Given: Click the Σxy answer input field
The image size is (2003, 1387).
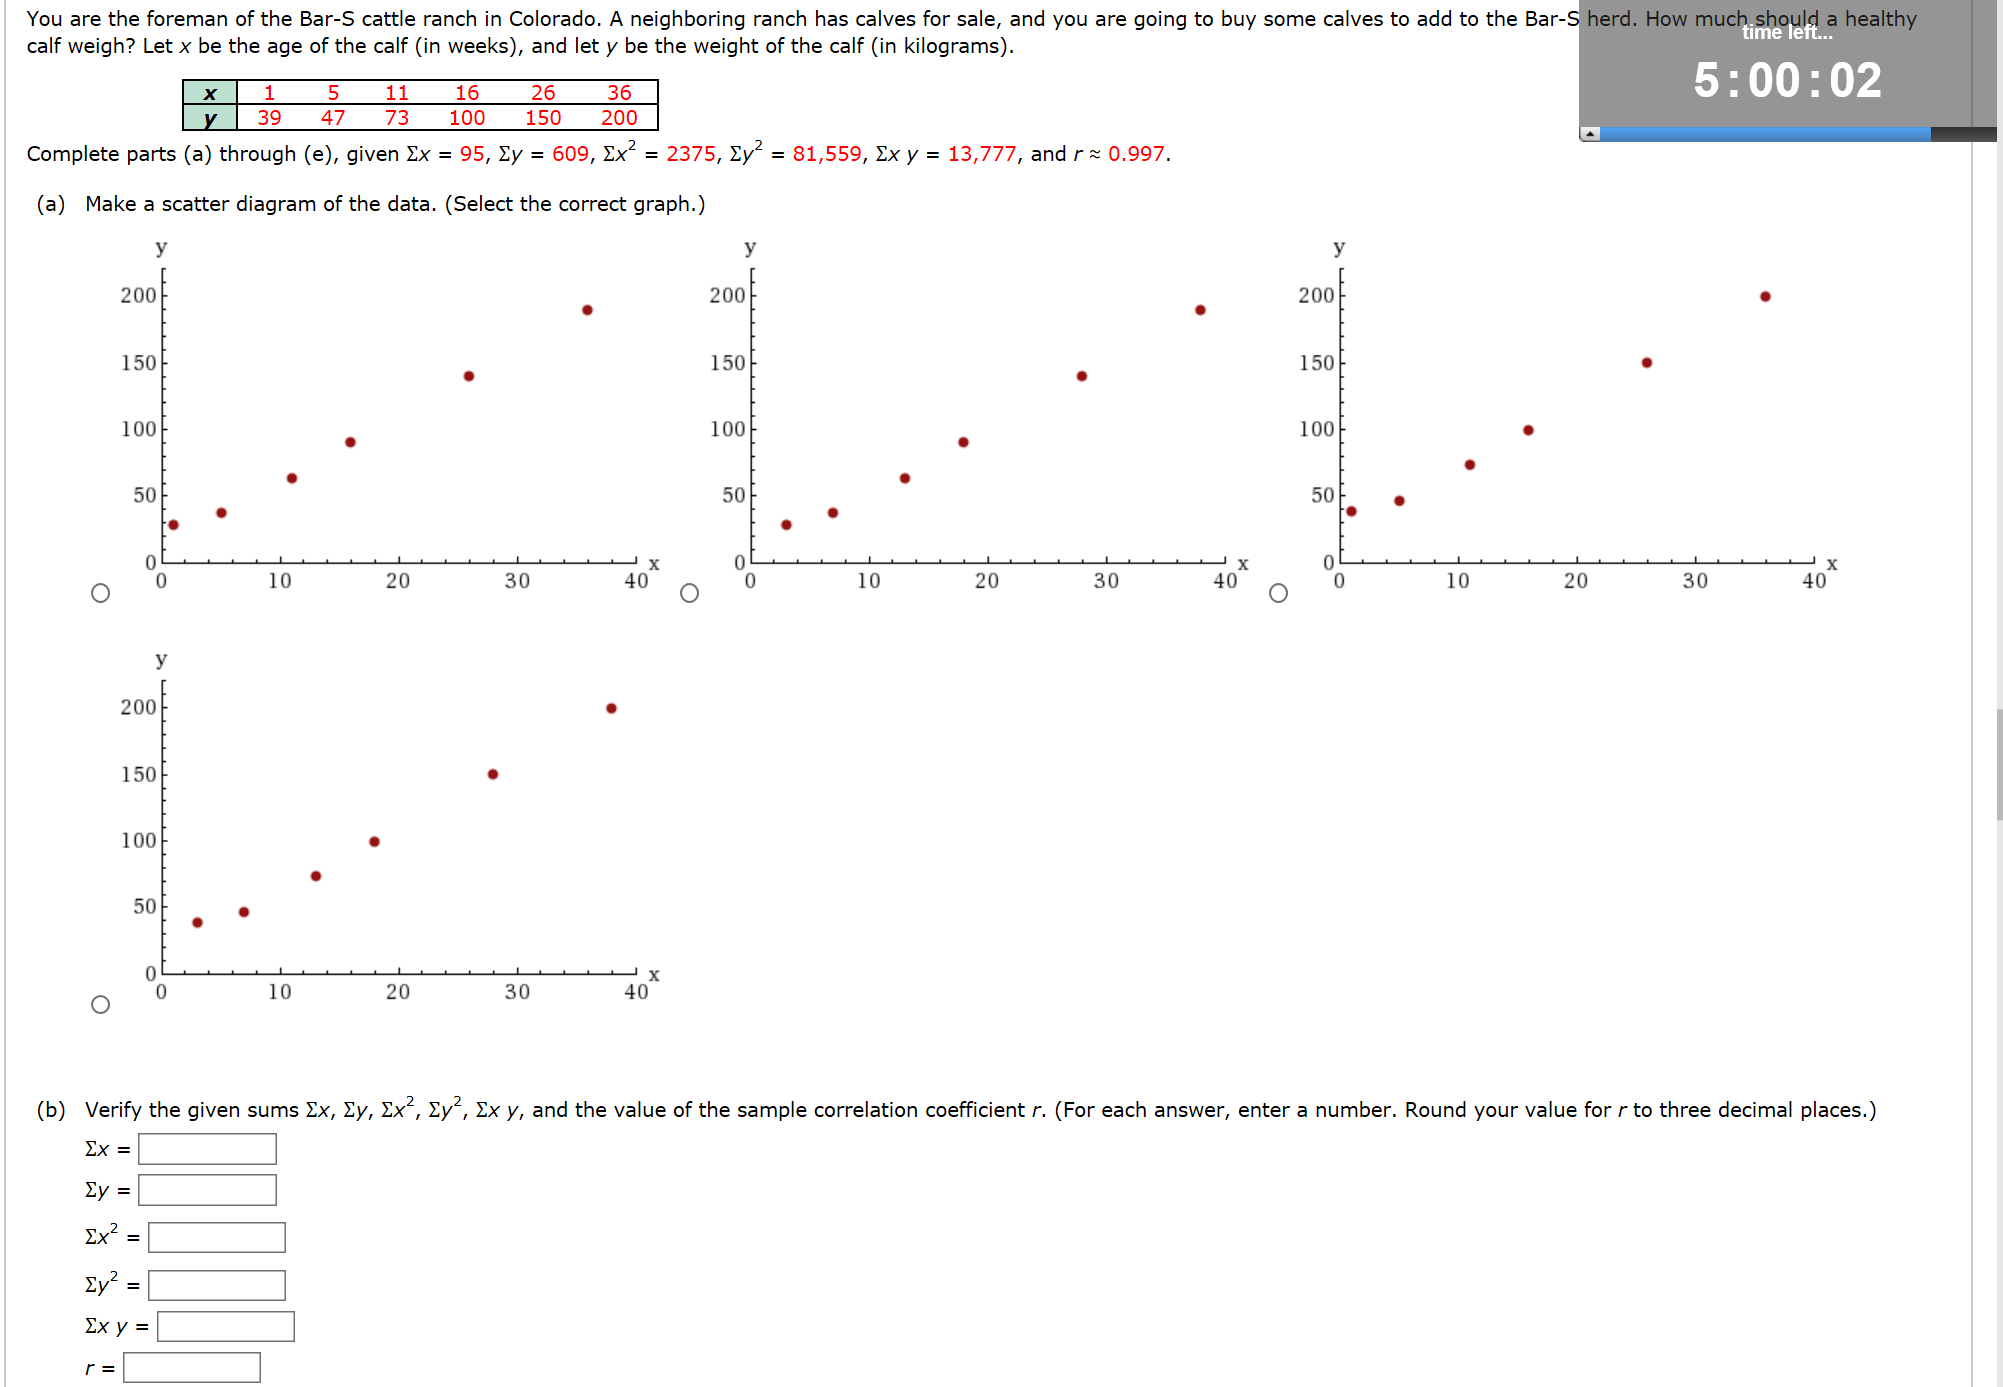Looking at the screenshot, I should point(225,1326).
